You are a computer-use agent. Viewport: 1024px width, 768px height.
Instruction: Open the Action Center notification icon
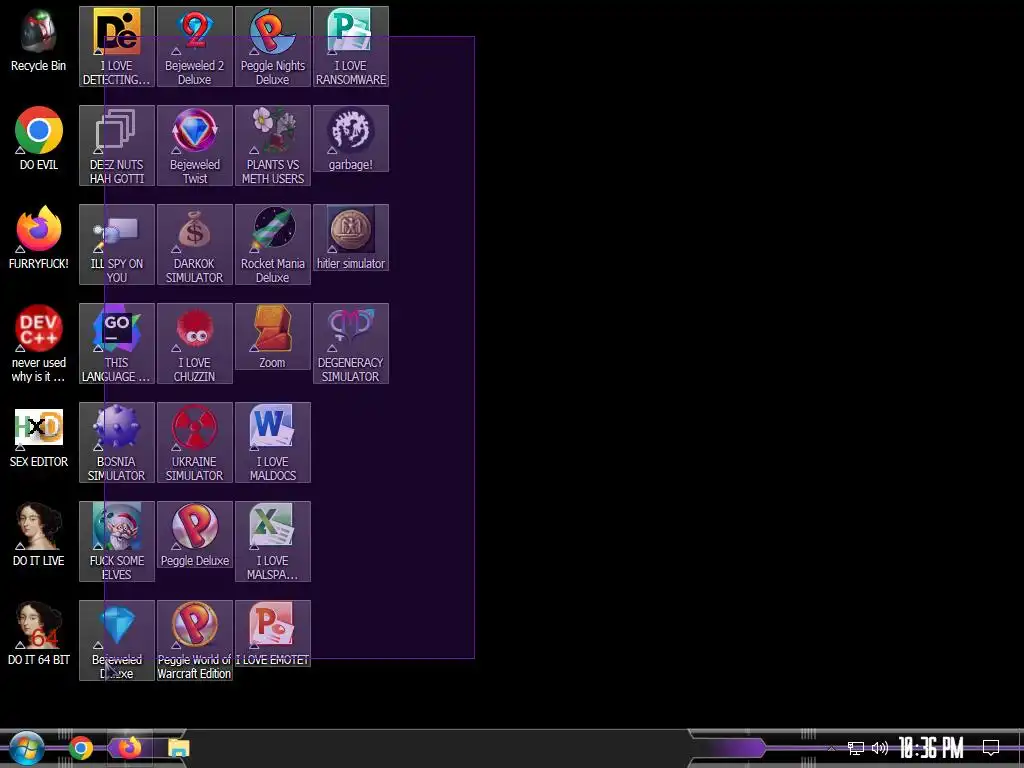pos(991,748)
